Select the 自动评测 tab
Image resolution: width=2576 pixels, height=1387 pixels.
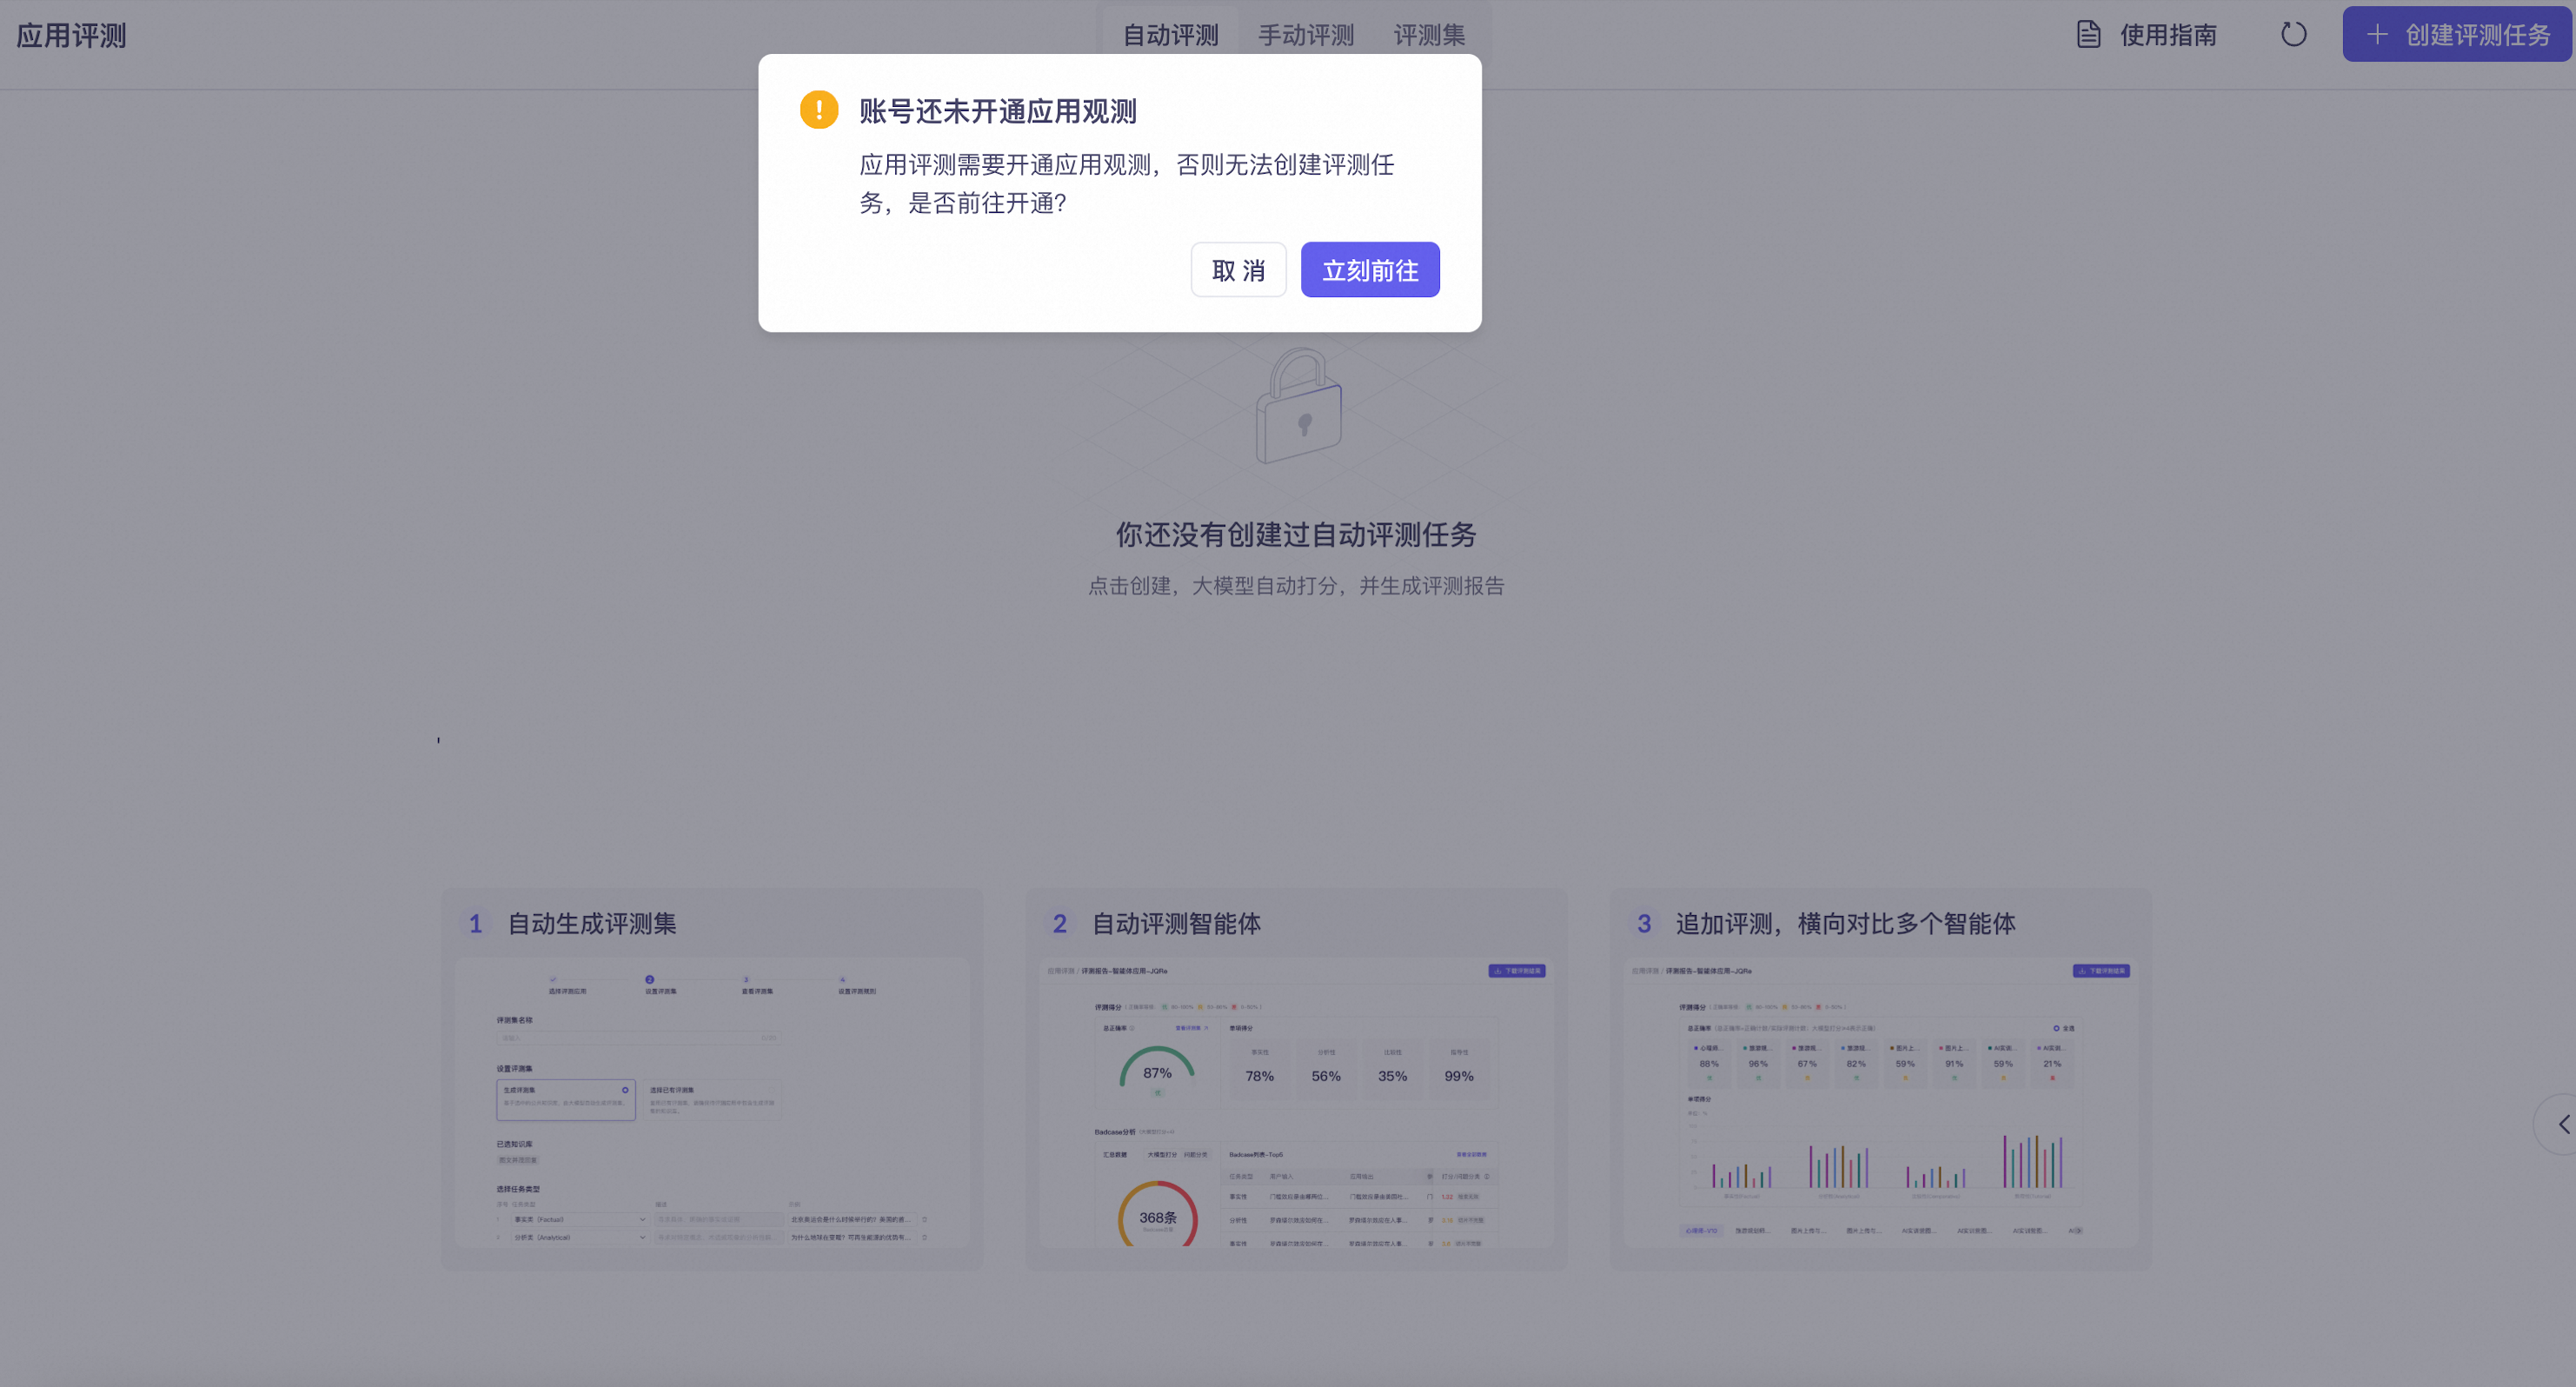click(x=1170, y=35)
